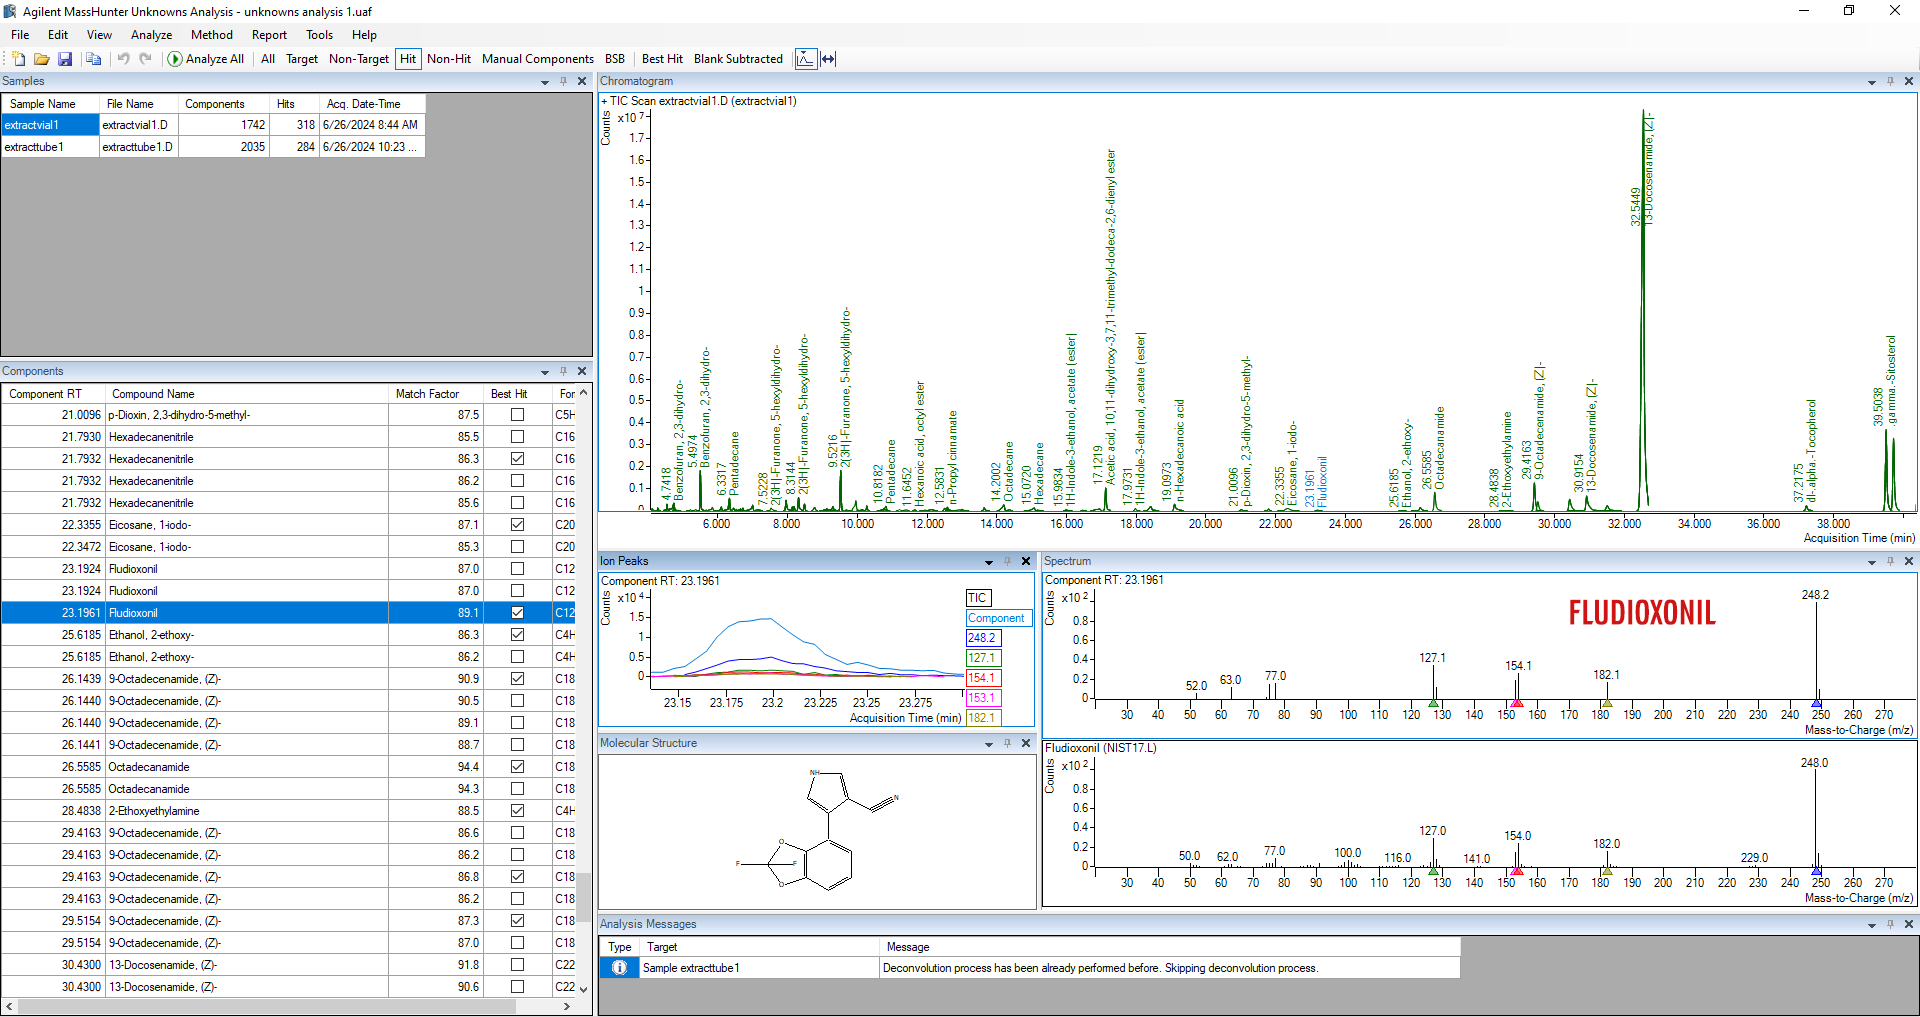Click the autoscale horizontal arrows icon
Image resolution: width=1920 pixels, height=1017 pixels.
pyautogui.click(x=828, y=59)
